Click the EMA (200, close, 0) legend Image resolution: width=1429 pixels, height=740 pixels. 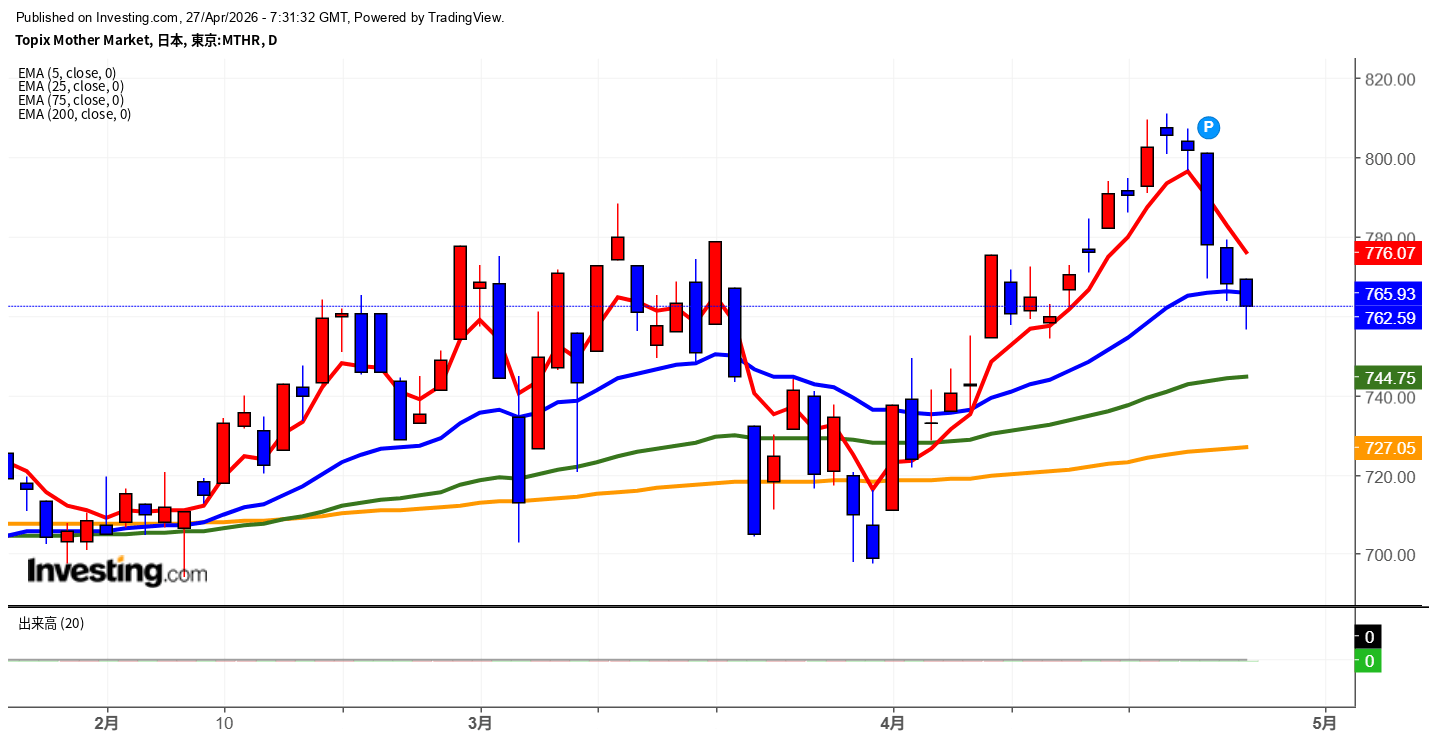[74, 114]
